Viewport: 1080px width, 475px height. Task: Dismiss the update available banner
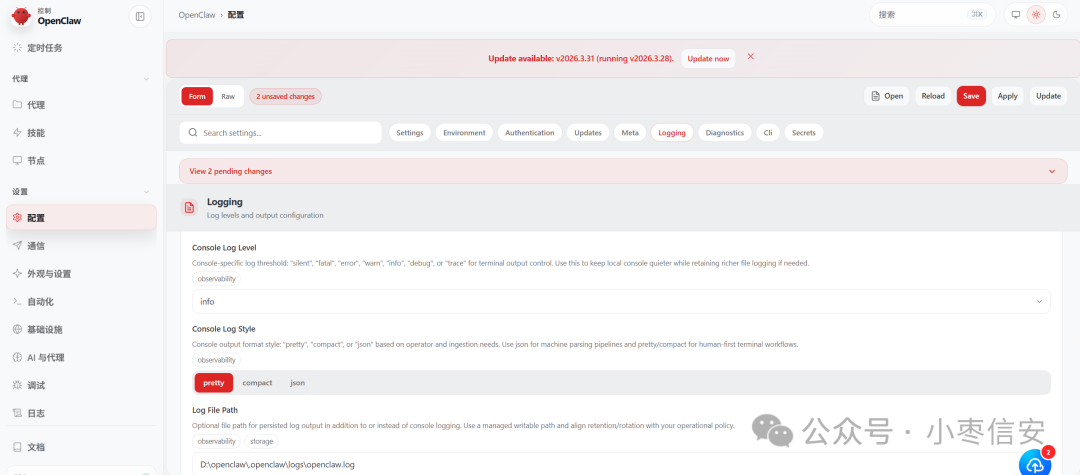tap(751, 56)
